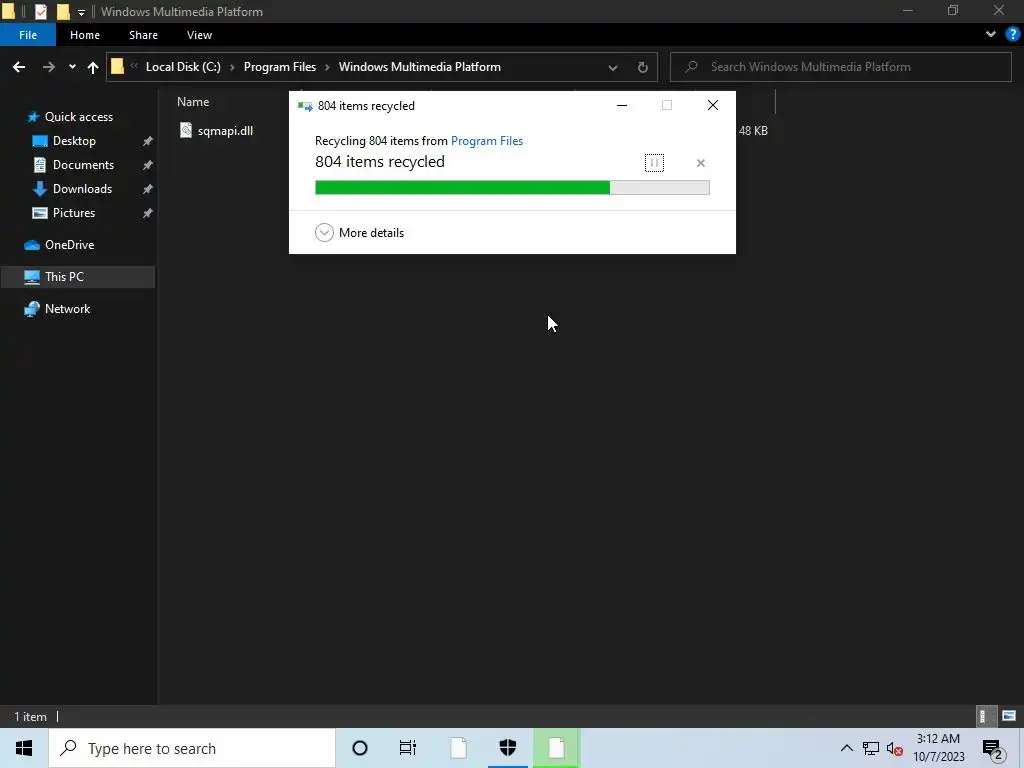
Task: Click the green recycling progress bar
Action: [512, 188]
